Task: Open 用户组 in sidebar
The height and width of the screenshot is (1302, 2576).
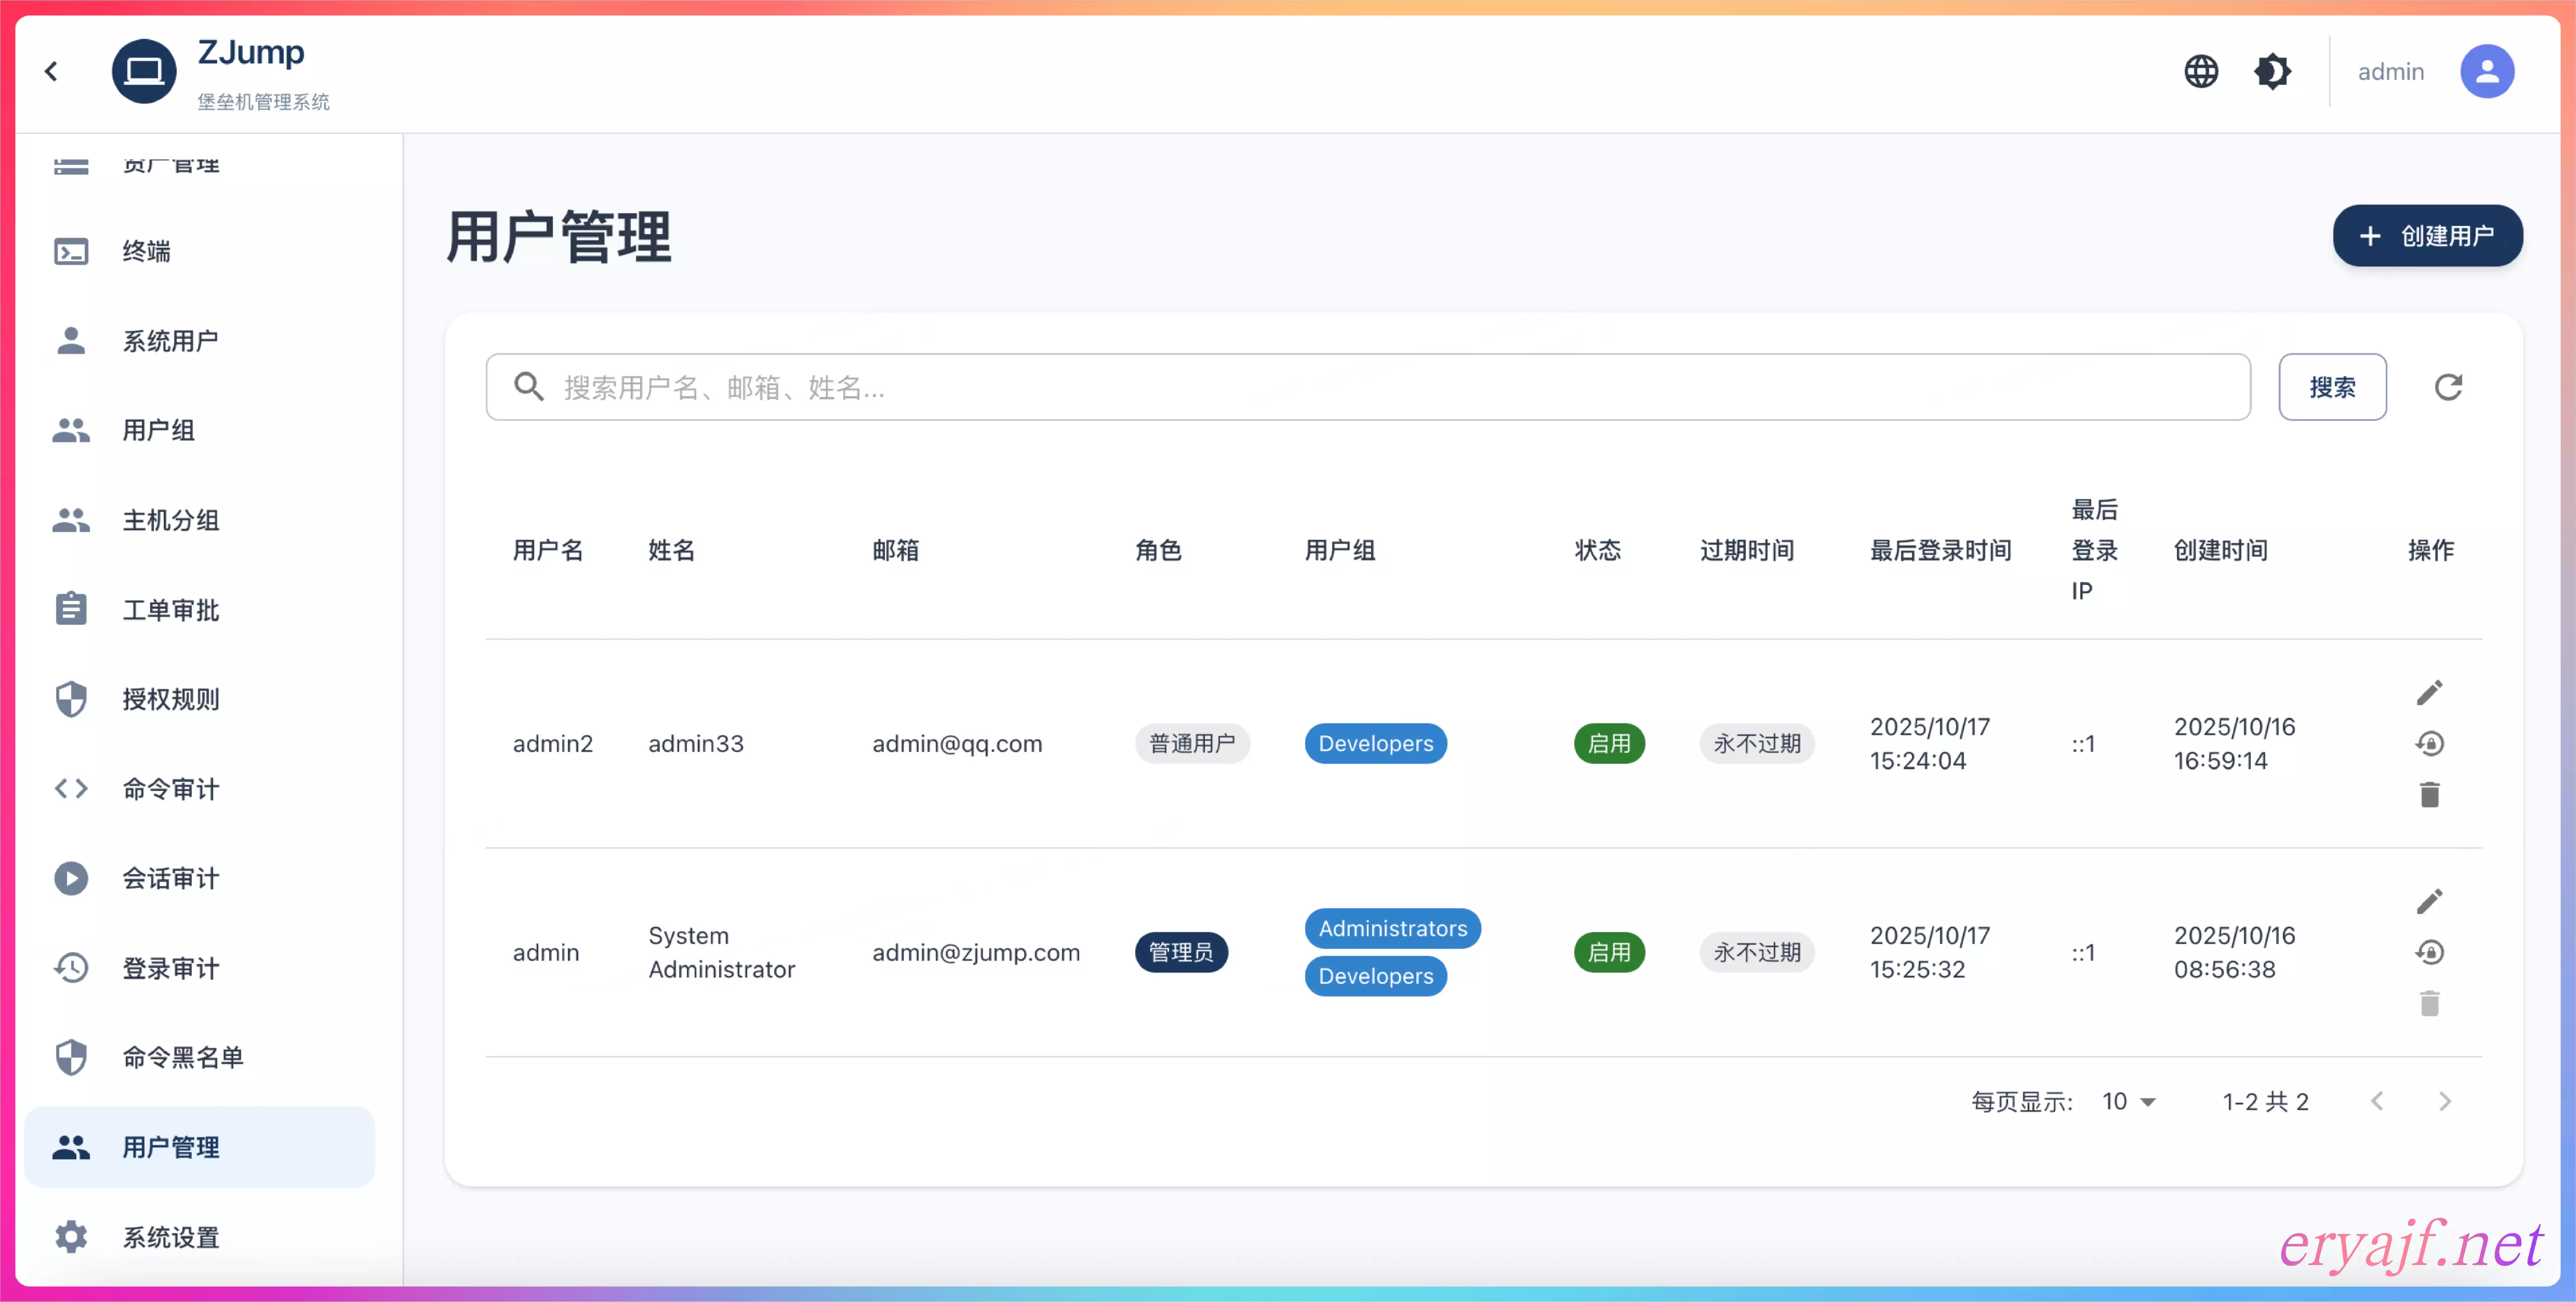Action: 158,430
